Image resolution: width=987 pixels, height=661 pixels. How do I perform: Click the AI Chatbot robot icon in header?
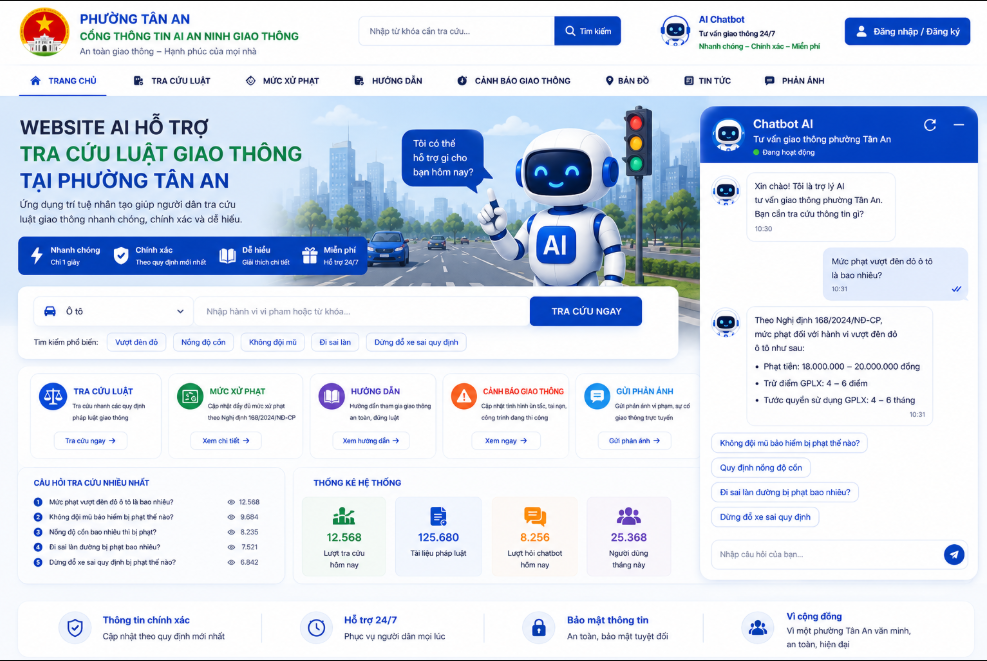675,31
